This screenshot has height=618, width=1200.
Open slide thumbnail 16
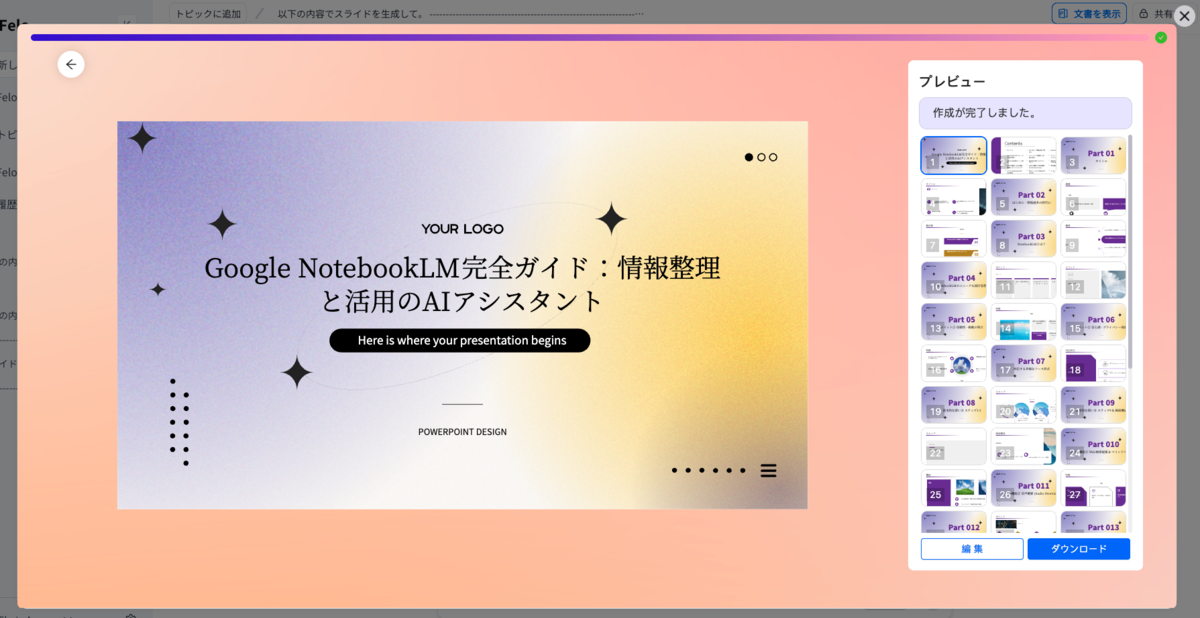point(954,364)
